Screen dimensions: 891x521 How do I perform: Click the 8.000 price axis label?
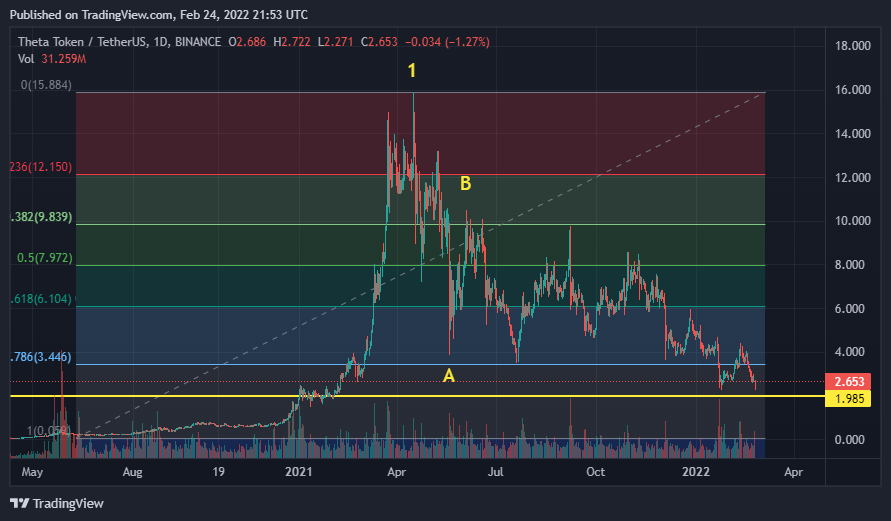tap(850, 265)
